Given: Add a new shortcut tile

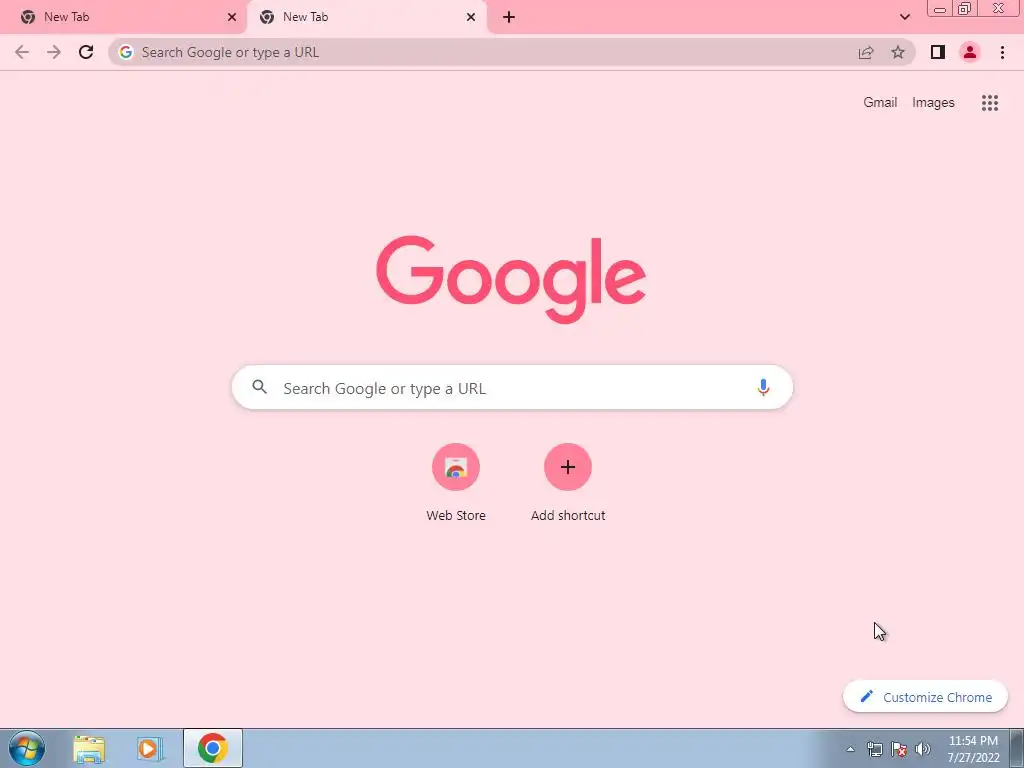Looking at the screenshot, I should coord(568,483).
